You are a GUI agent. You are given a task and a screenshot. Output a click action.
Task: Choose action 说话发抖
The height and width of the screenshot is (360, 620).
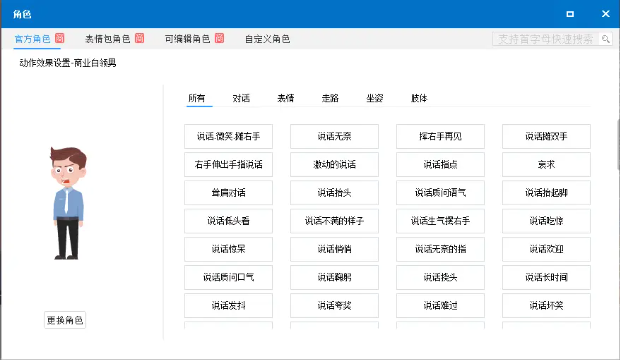pos(229,305)
